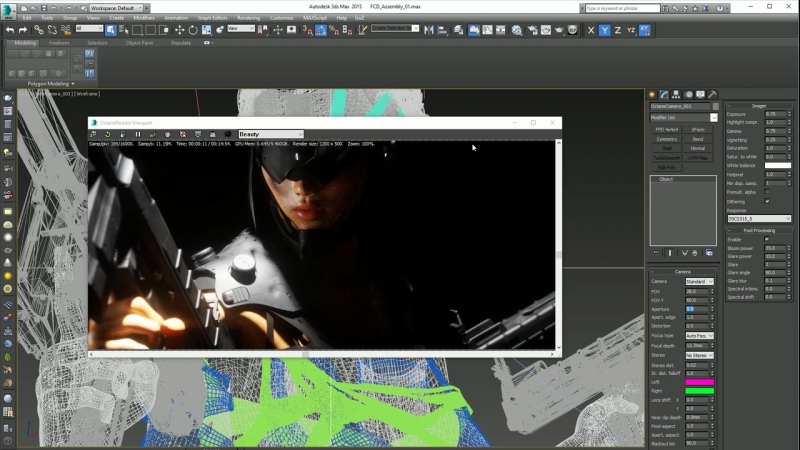Click the Undo arrow in main toolbar
Screen dimensions: 800x450
click(x=10, y=30)
